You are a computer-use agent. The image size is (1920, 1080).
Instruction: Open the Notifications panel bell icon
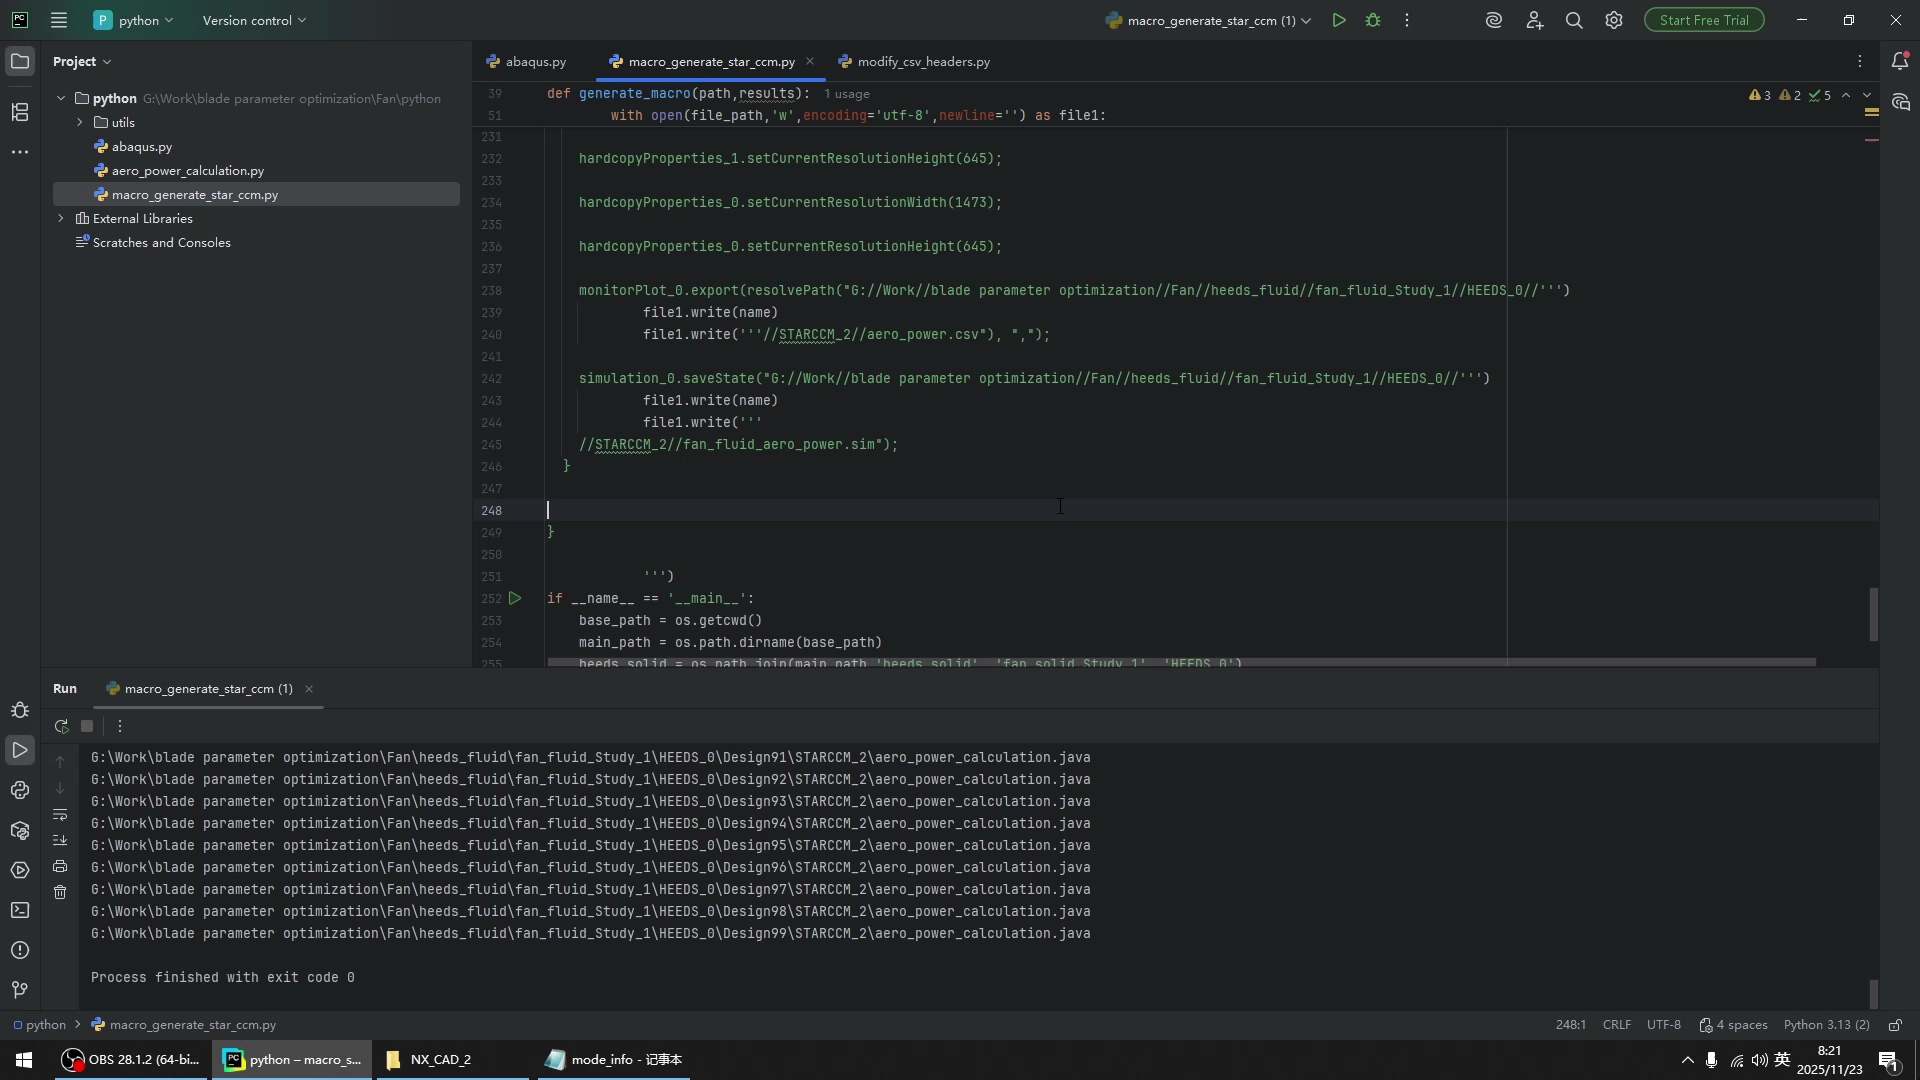click(x=1900, y=61)
